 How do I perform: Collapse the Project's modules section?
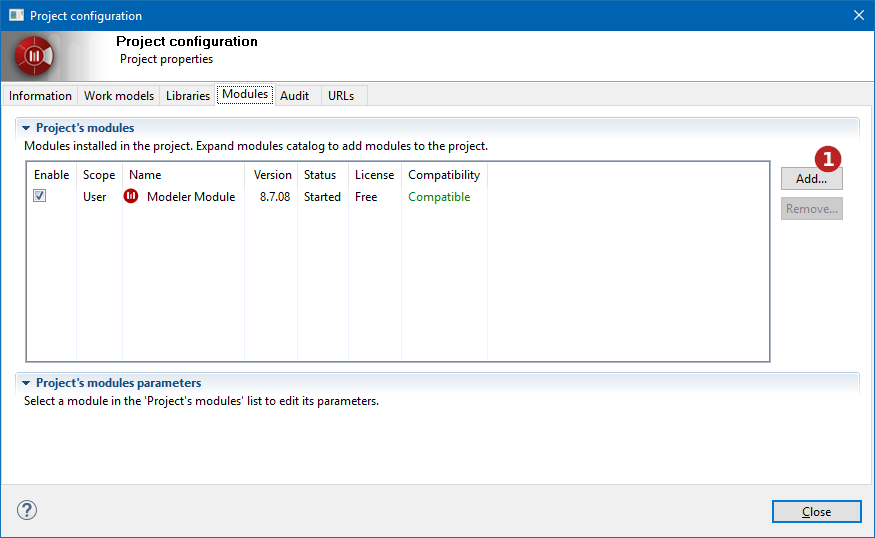point(26,128)
